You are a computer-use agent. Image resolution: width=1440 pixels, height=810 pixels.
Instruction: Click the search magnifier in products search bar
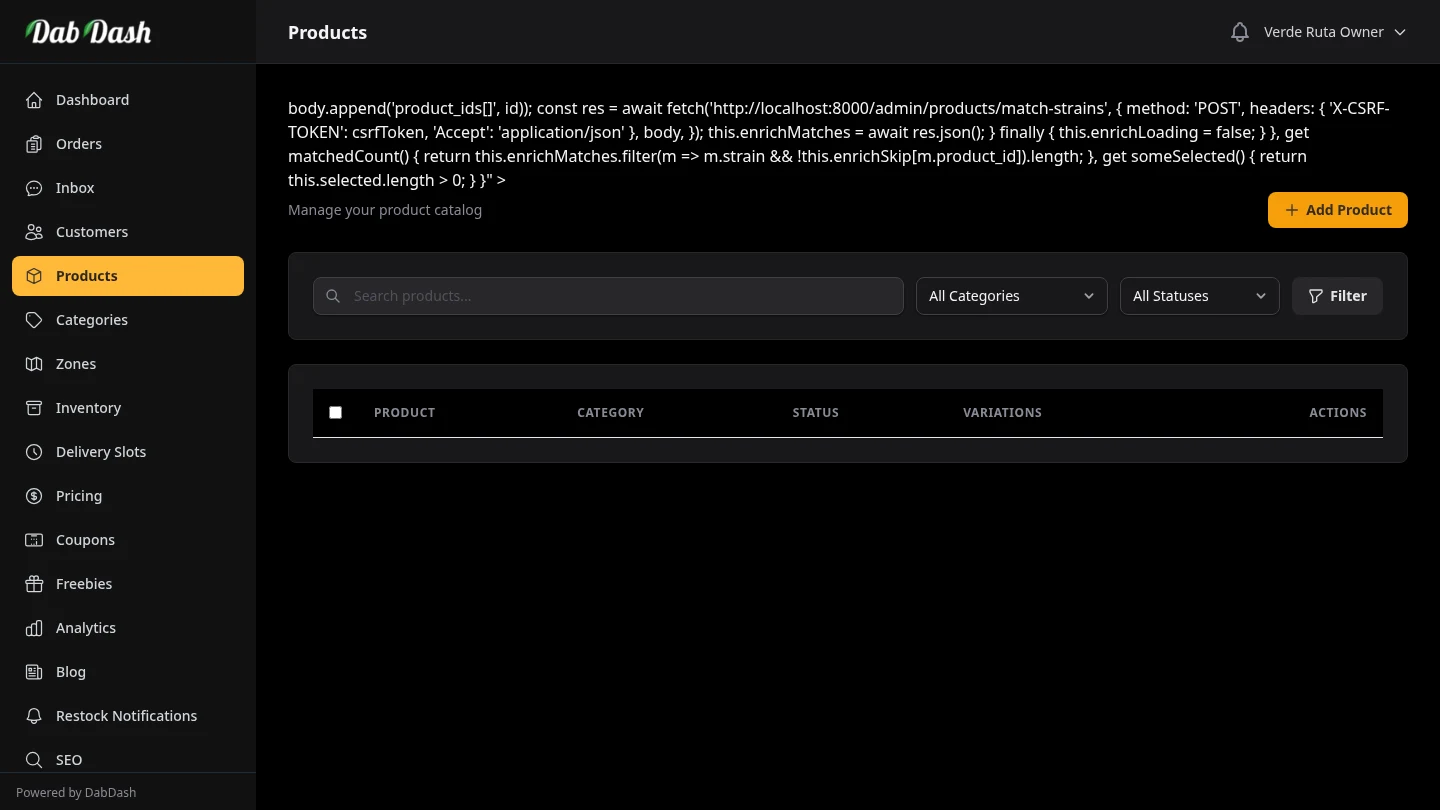(x=333, y=296)
